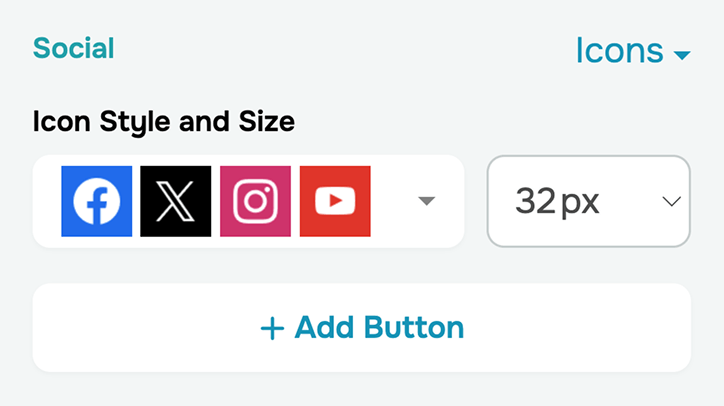Click the gray triangle in icon style box
Screen dimensions: 724x406
[426, 201]
